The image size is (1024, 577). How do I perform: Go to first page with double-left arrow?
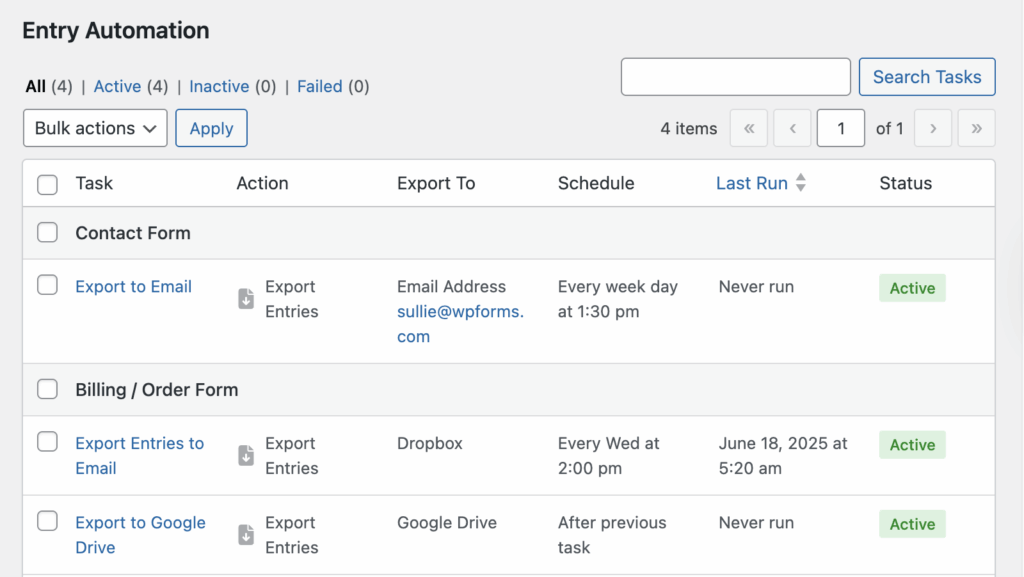click(749, 128)
